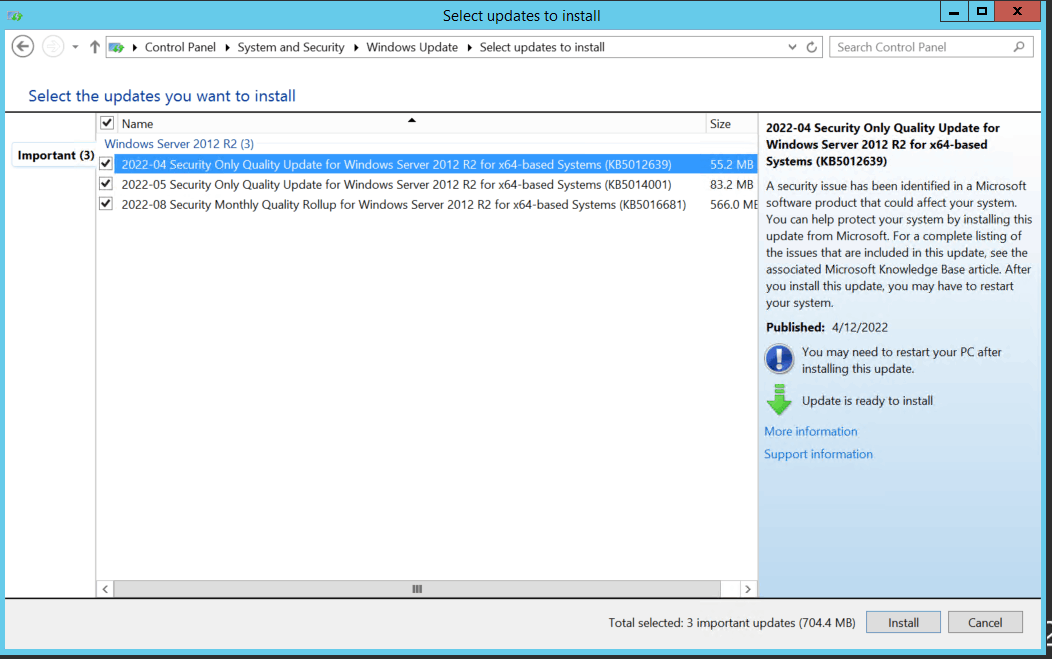Sort by the Name column header

[x=411, y=123]
